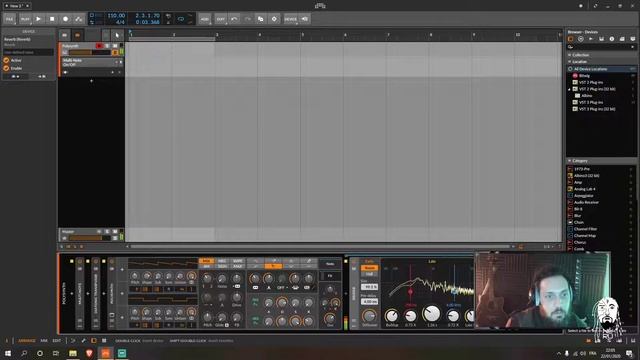The height and width of the screenshot is (360, 640).
Task: Collapse the Location section in Browser
Action: (x=569, y=62)
